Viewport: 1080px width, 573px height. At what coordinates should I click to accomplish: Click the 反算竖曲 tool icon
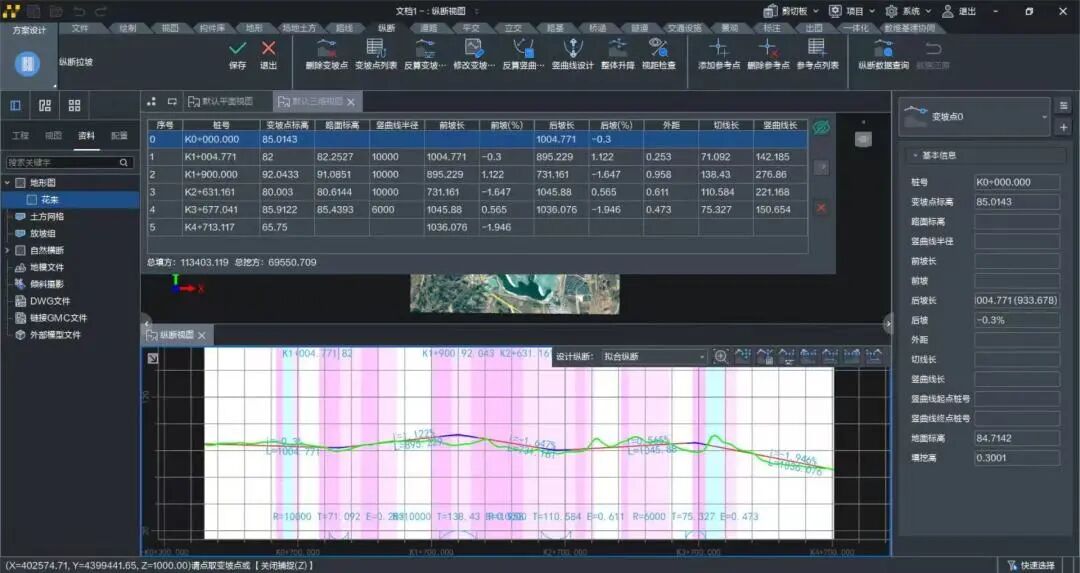point(523,48)
